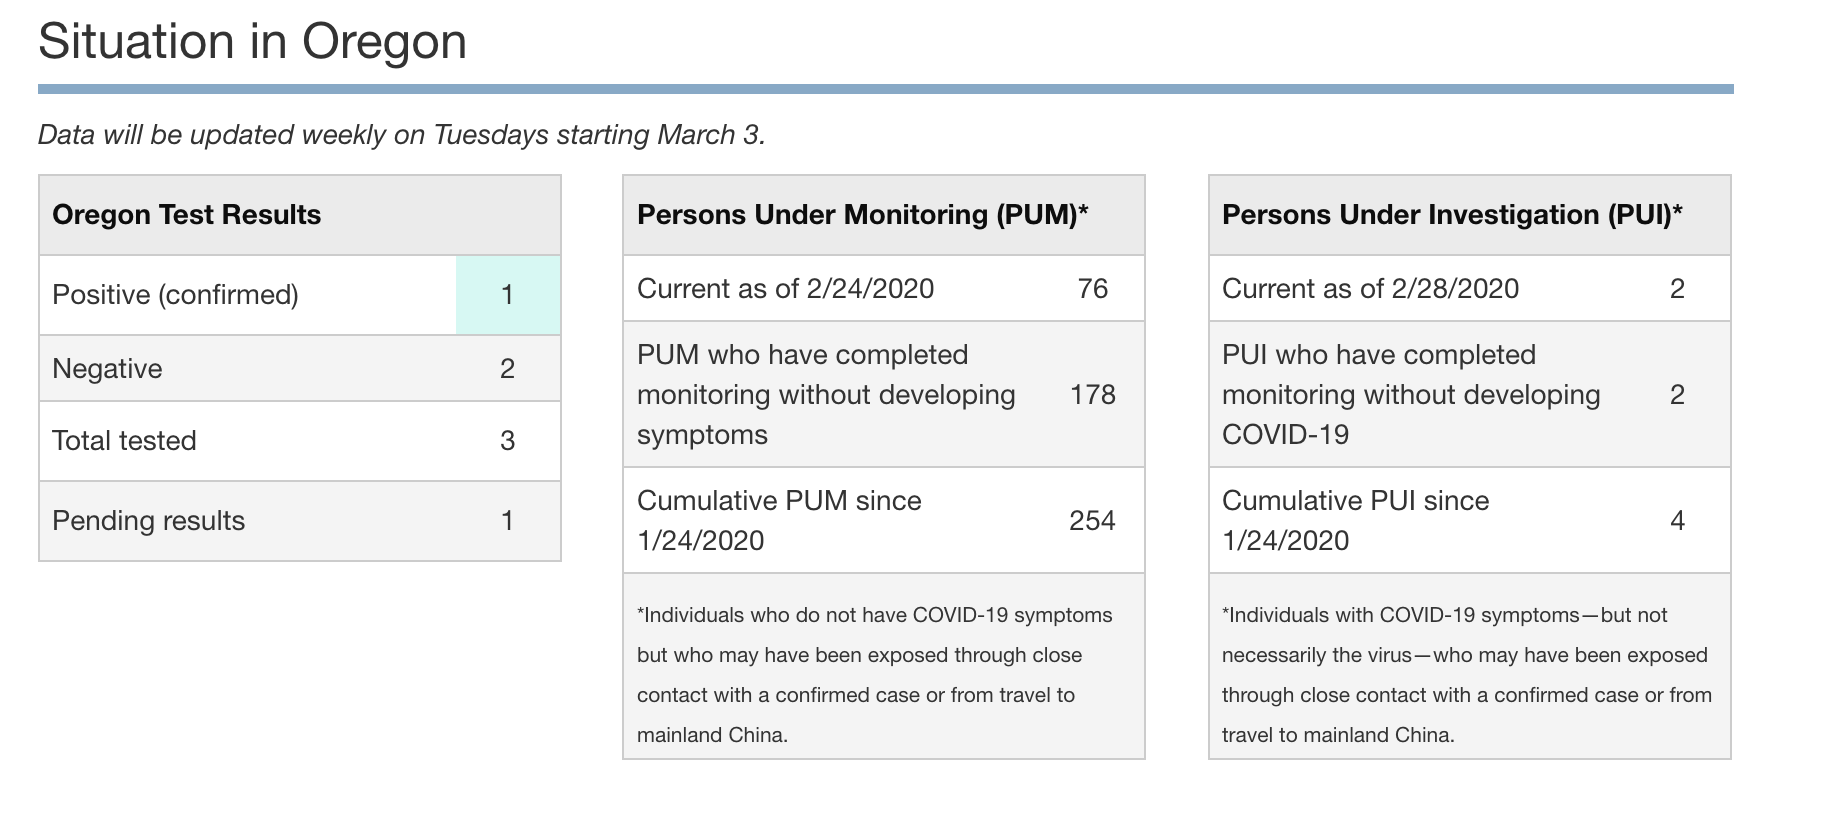1836x836 pixels.
Task: Click the weekly update notice text
Action: pos(401,135)
